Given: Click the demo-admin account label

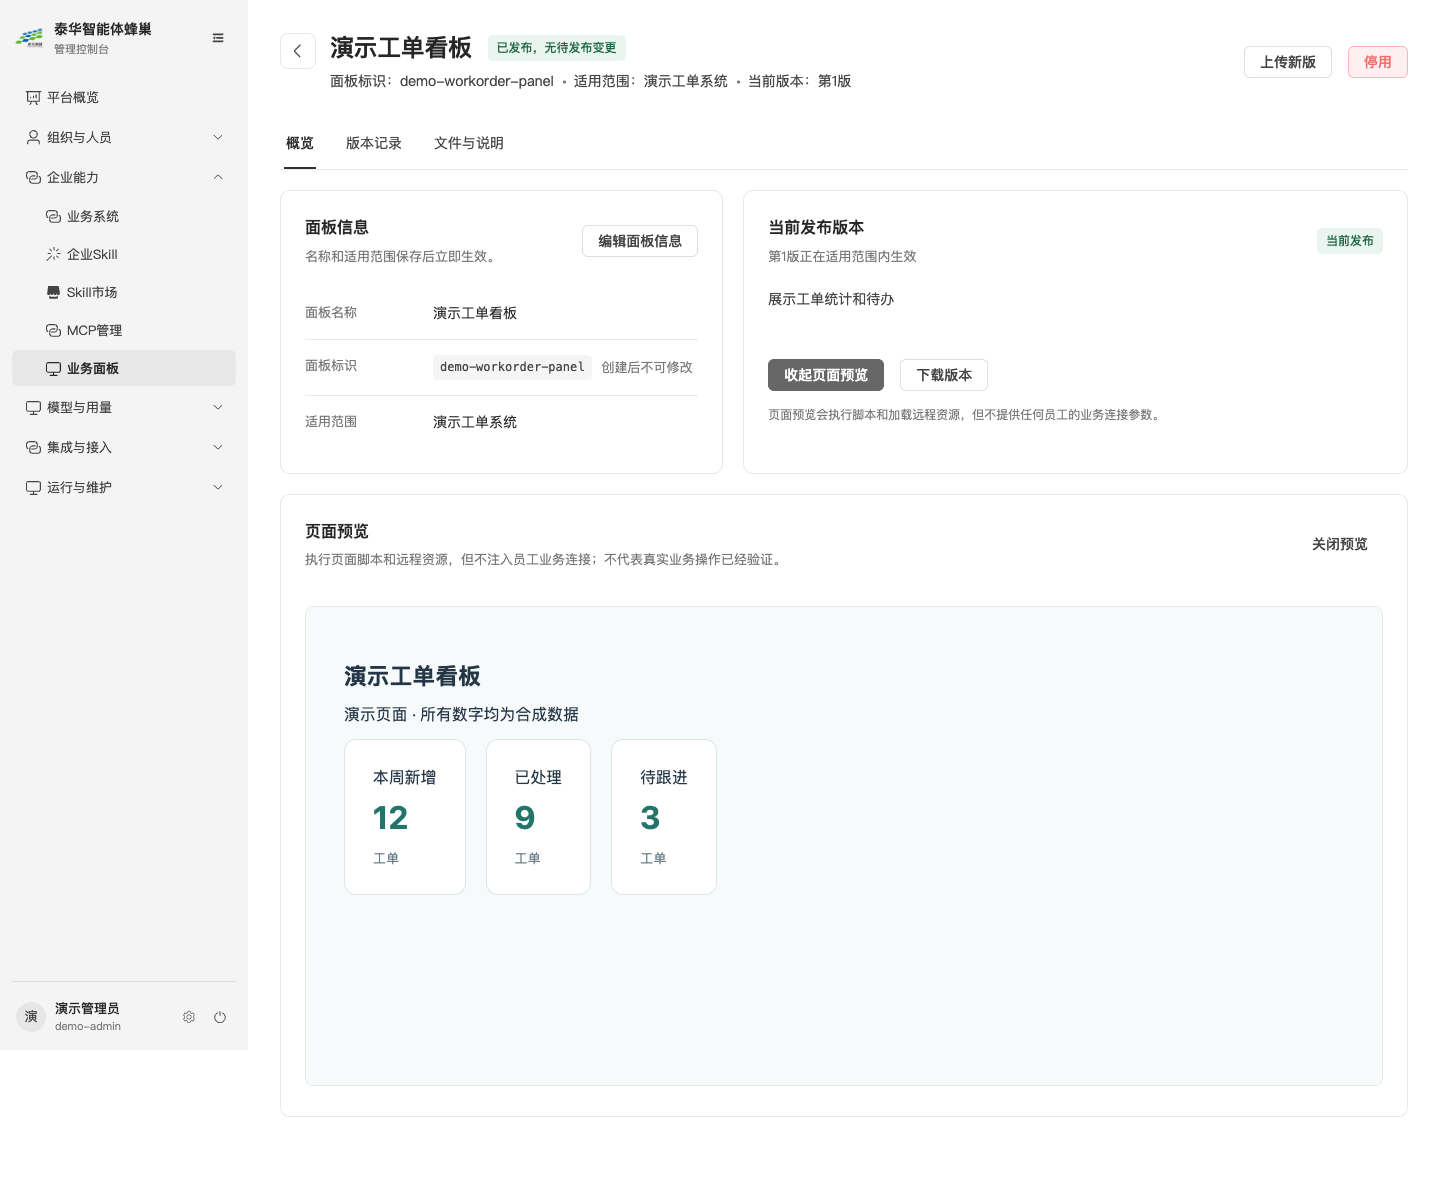Looking at the screenshot, I should pos(88,1026).
